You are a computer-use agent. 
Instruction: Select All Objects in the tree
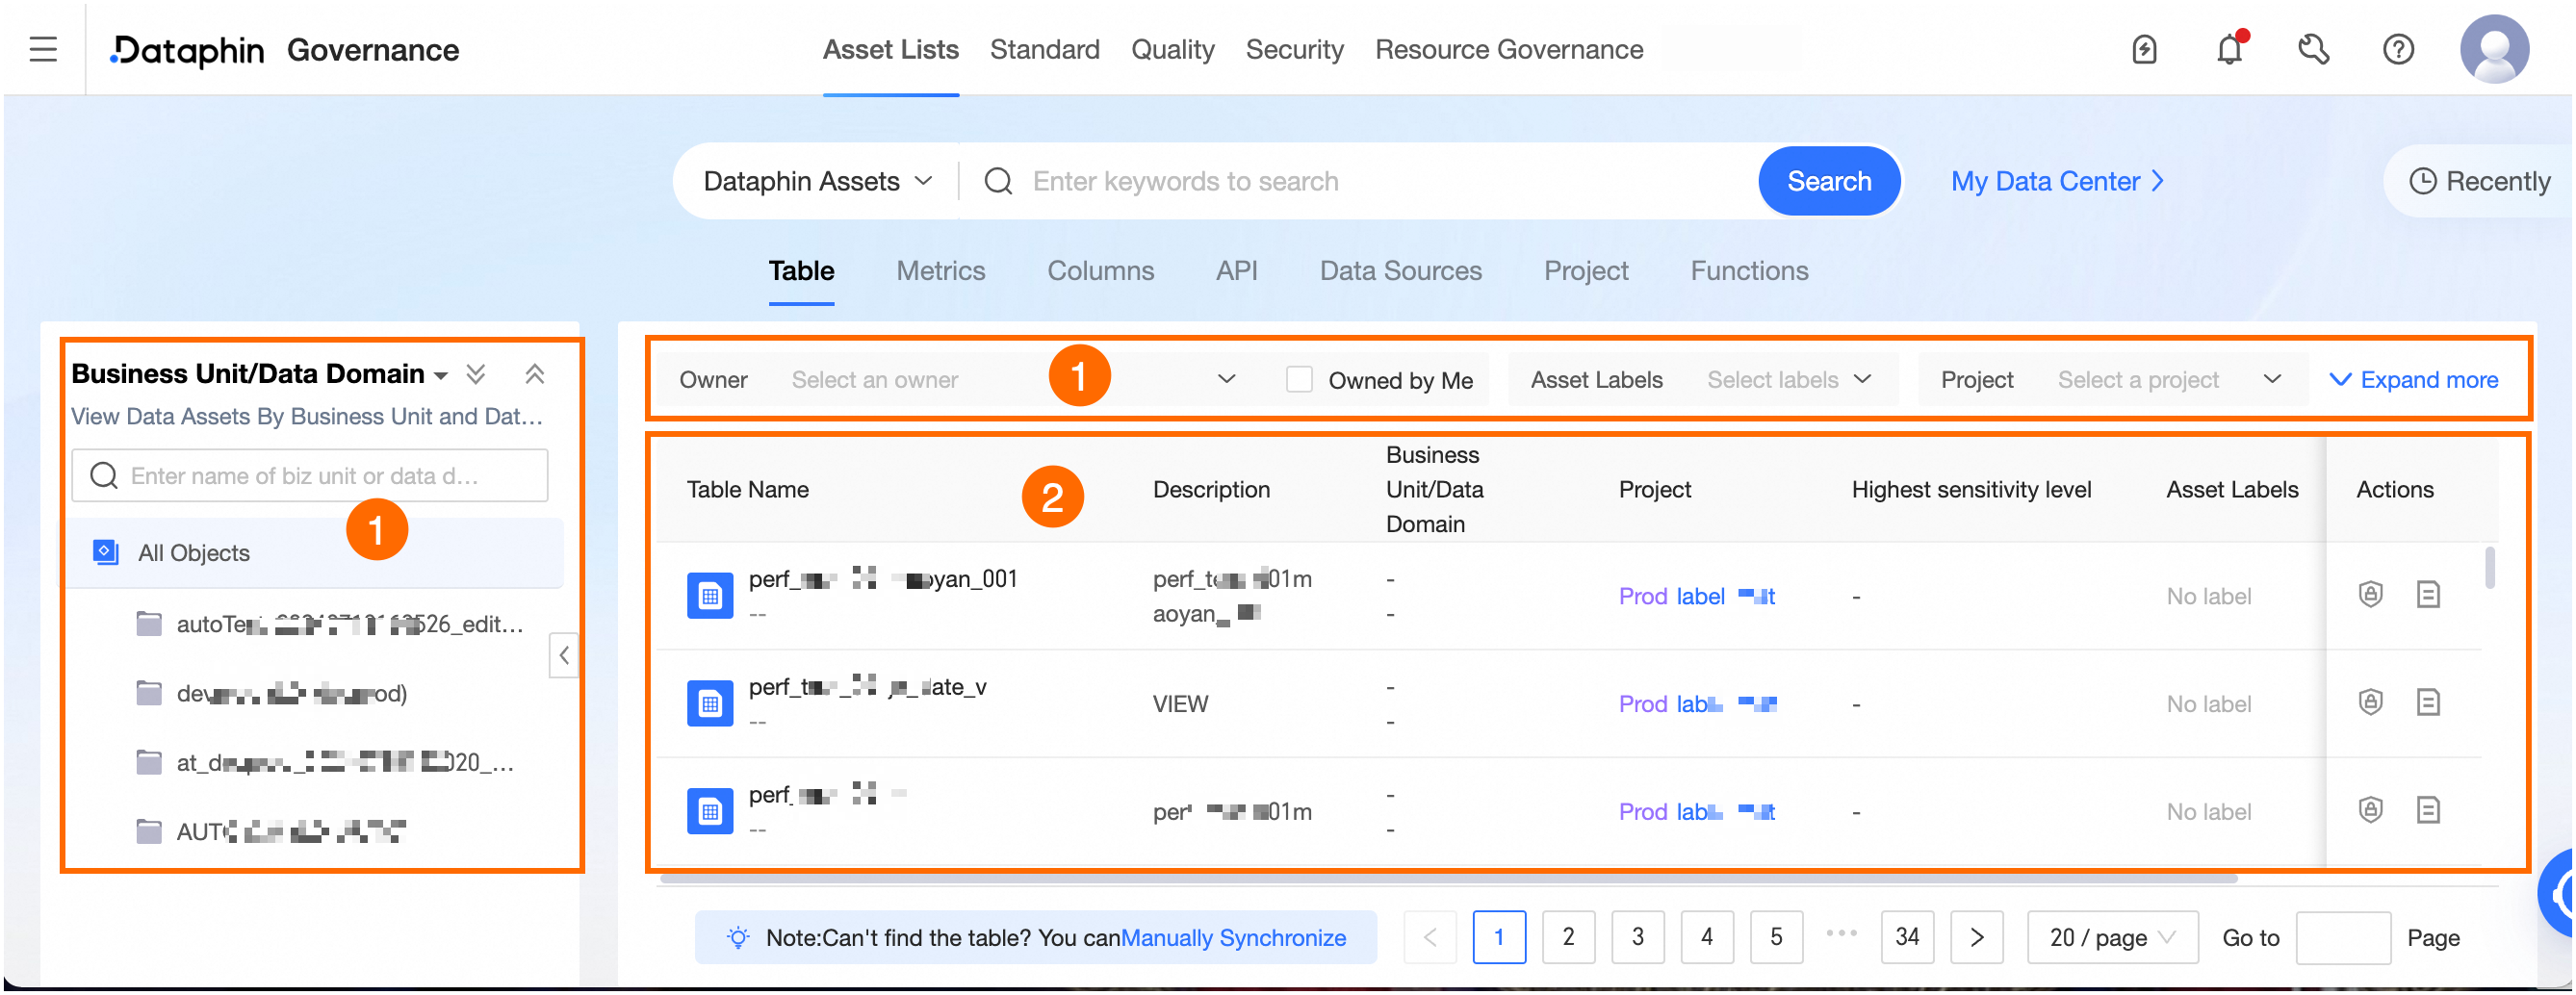pyautogui.click(x=315, y=553)
